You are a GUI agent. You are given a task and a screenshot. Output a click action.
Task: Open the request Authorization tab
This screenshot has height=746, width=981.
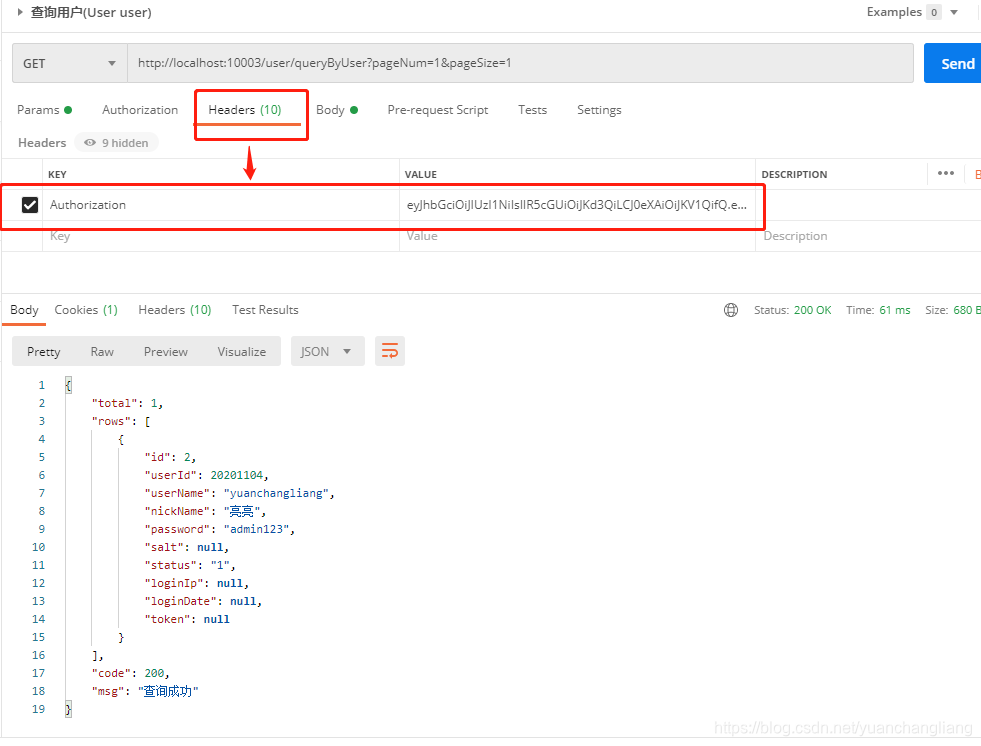tap(140, 110)
